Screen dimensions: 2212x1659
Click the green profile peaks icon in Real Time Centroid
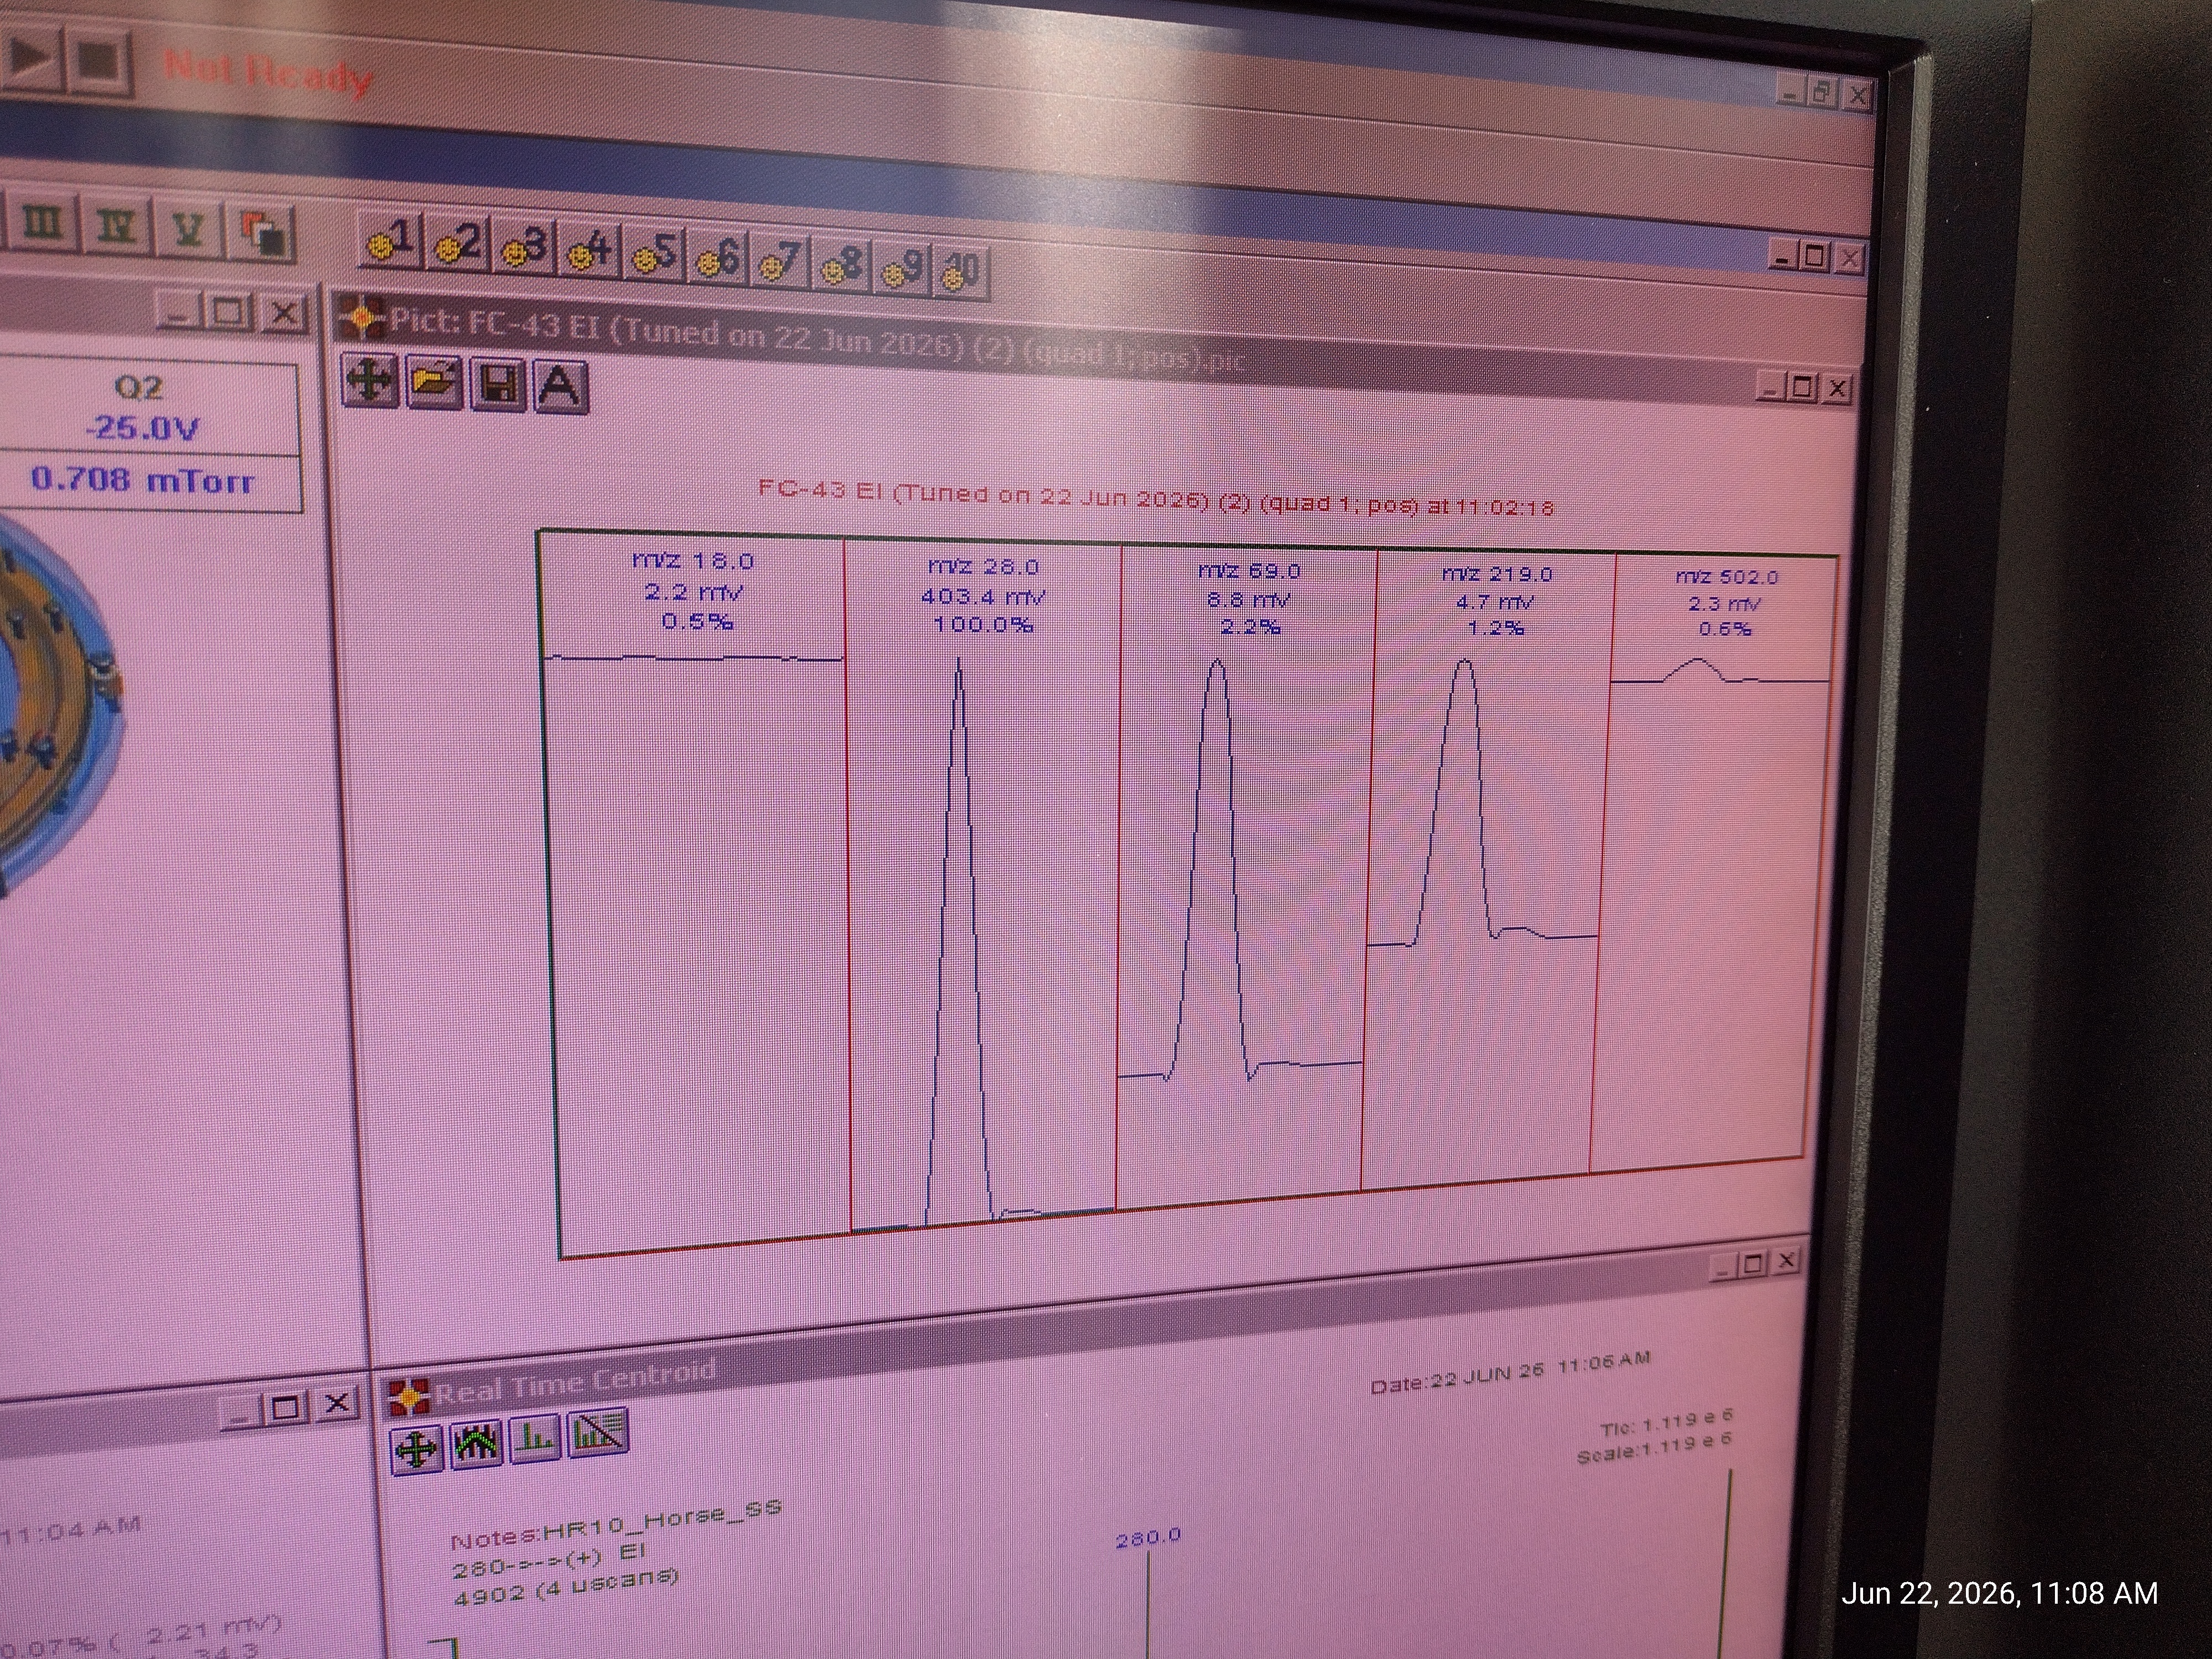(x=477, y=1443)
